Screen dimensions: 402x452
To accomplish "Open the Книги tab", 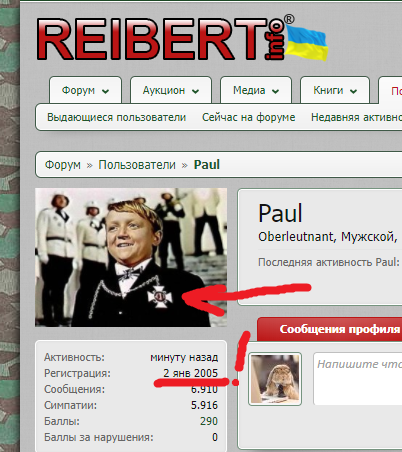I will click(x=335, y=90).
